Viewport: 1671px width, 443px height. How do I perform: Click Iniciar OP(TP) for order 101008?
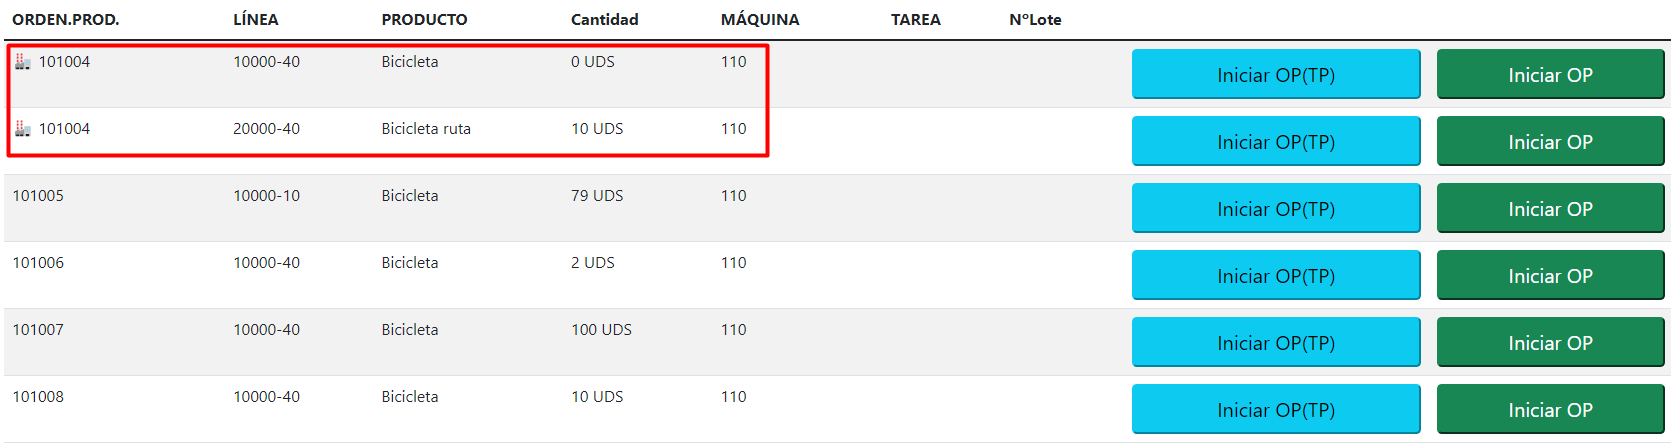pos(1276,410)
